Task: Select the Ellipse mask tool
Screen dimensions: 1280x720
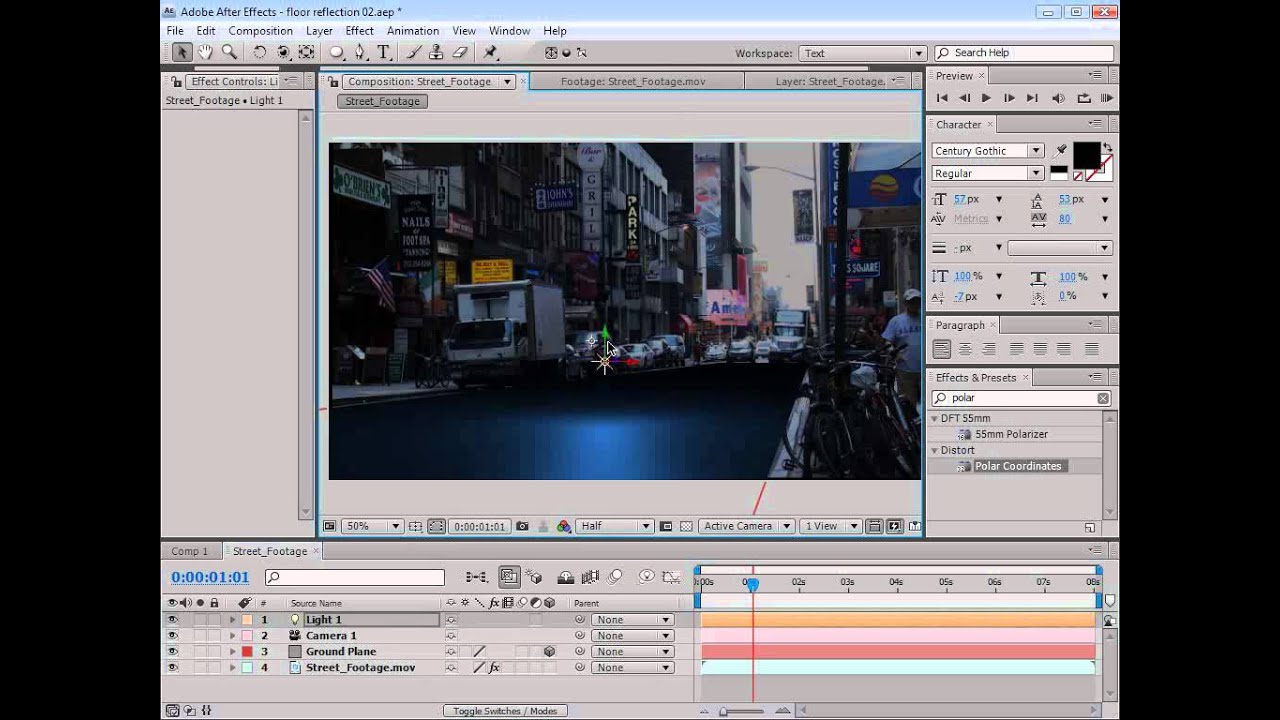Action: point(337,53)
